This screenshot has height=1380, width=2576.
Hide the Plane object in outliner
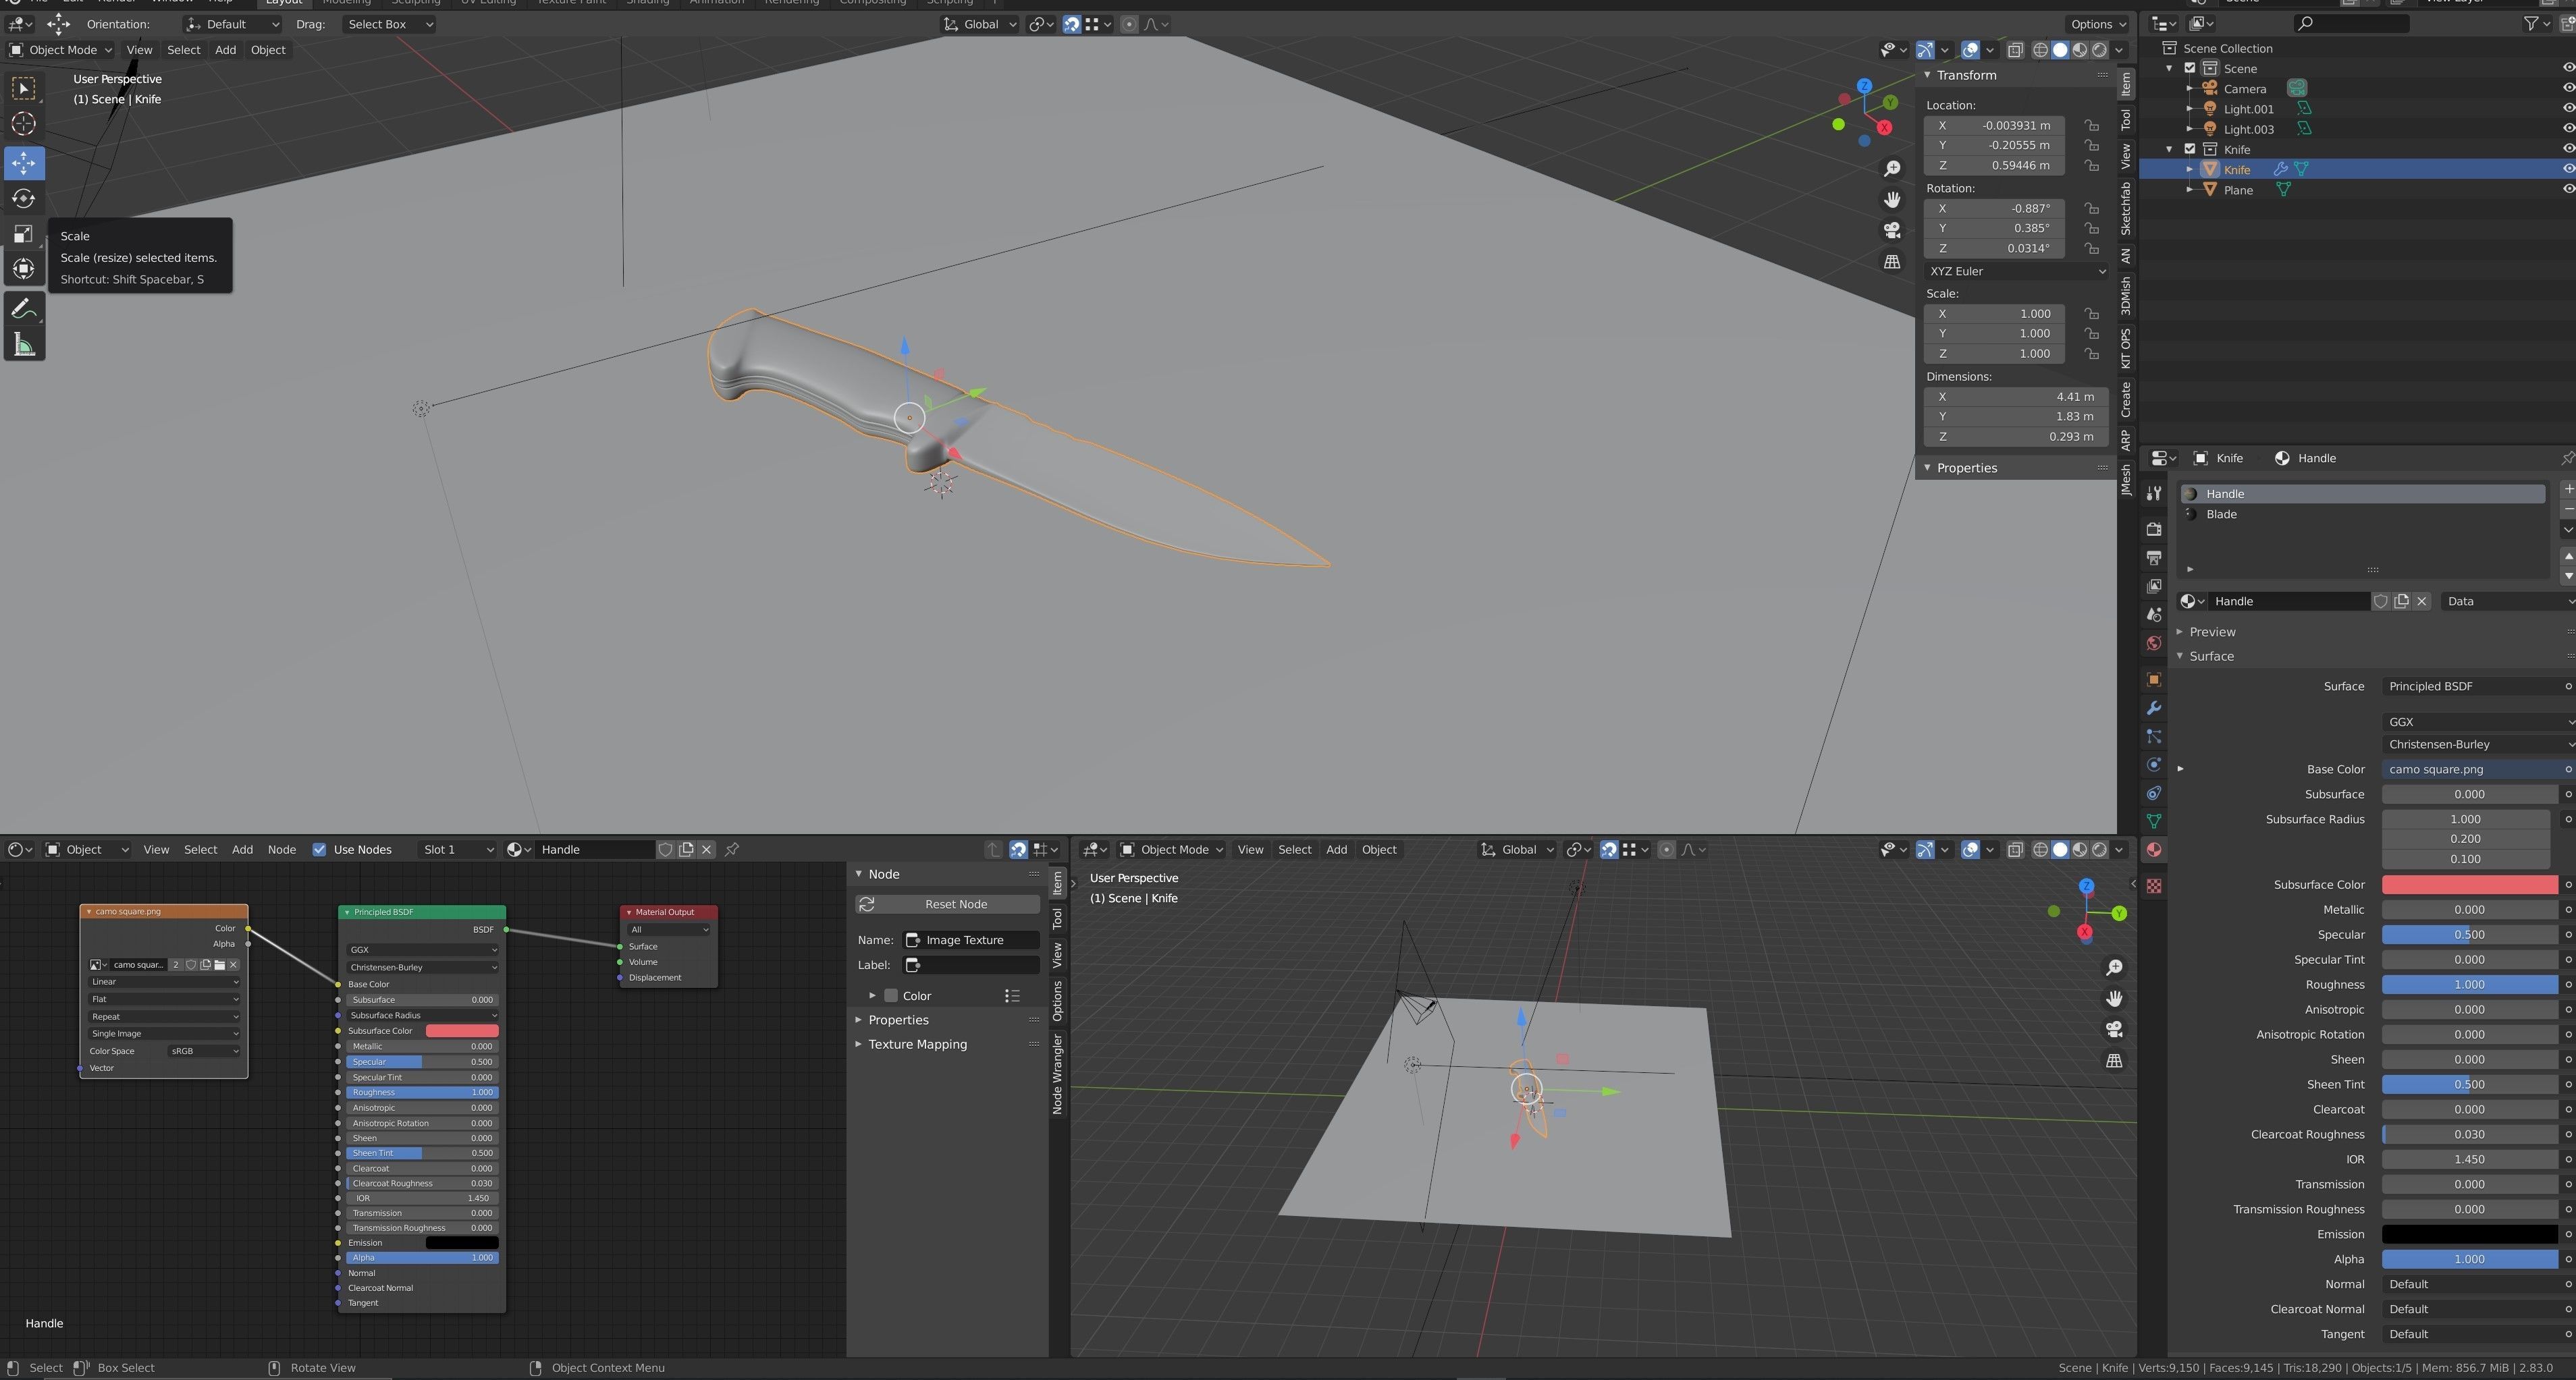(2567, 190)
